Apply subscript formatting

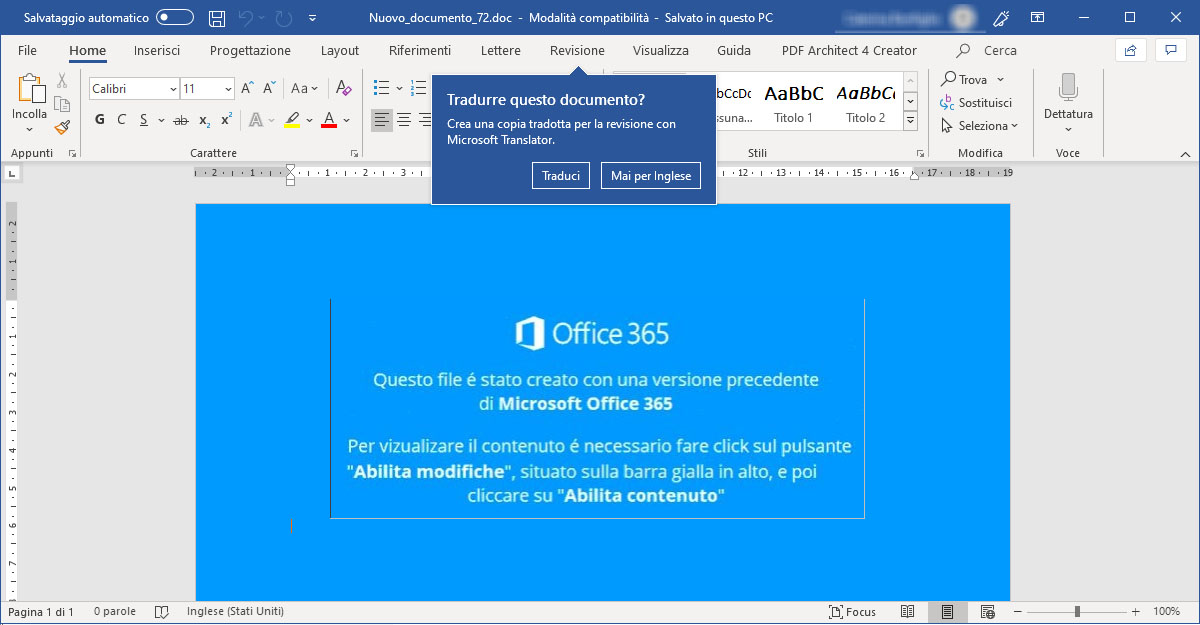[x=205, y=120]
